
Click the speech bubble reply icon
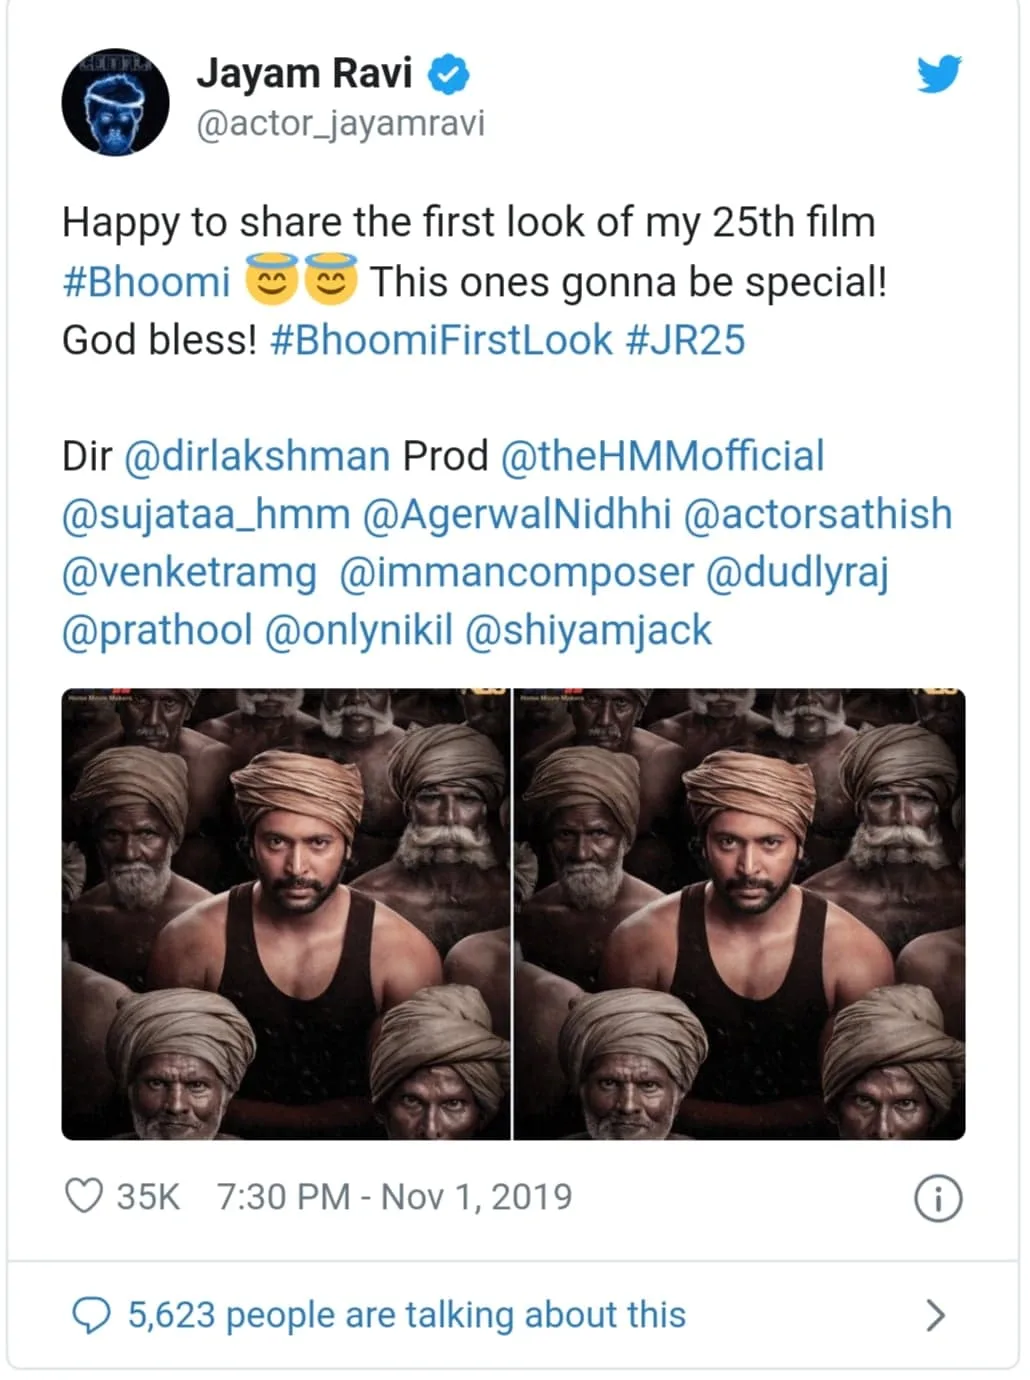tap(92, 1314)
